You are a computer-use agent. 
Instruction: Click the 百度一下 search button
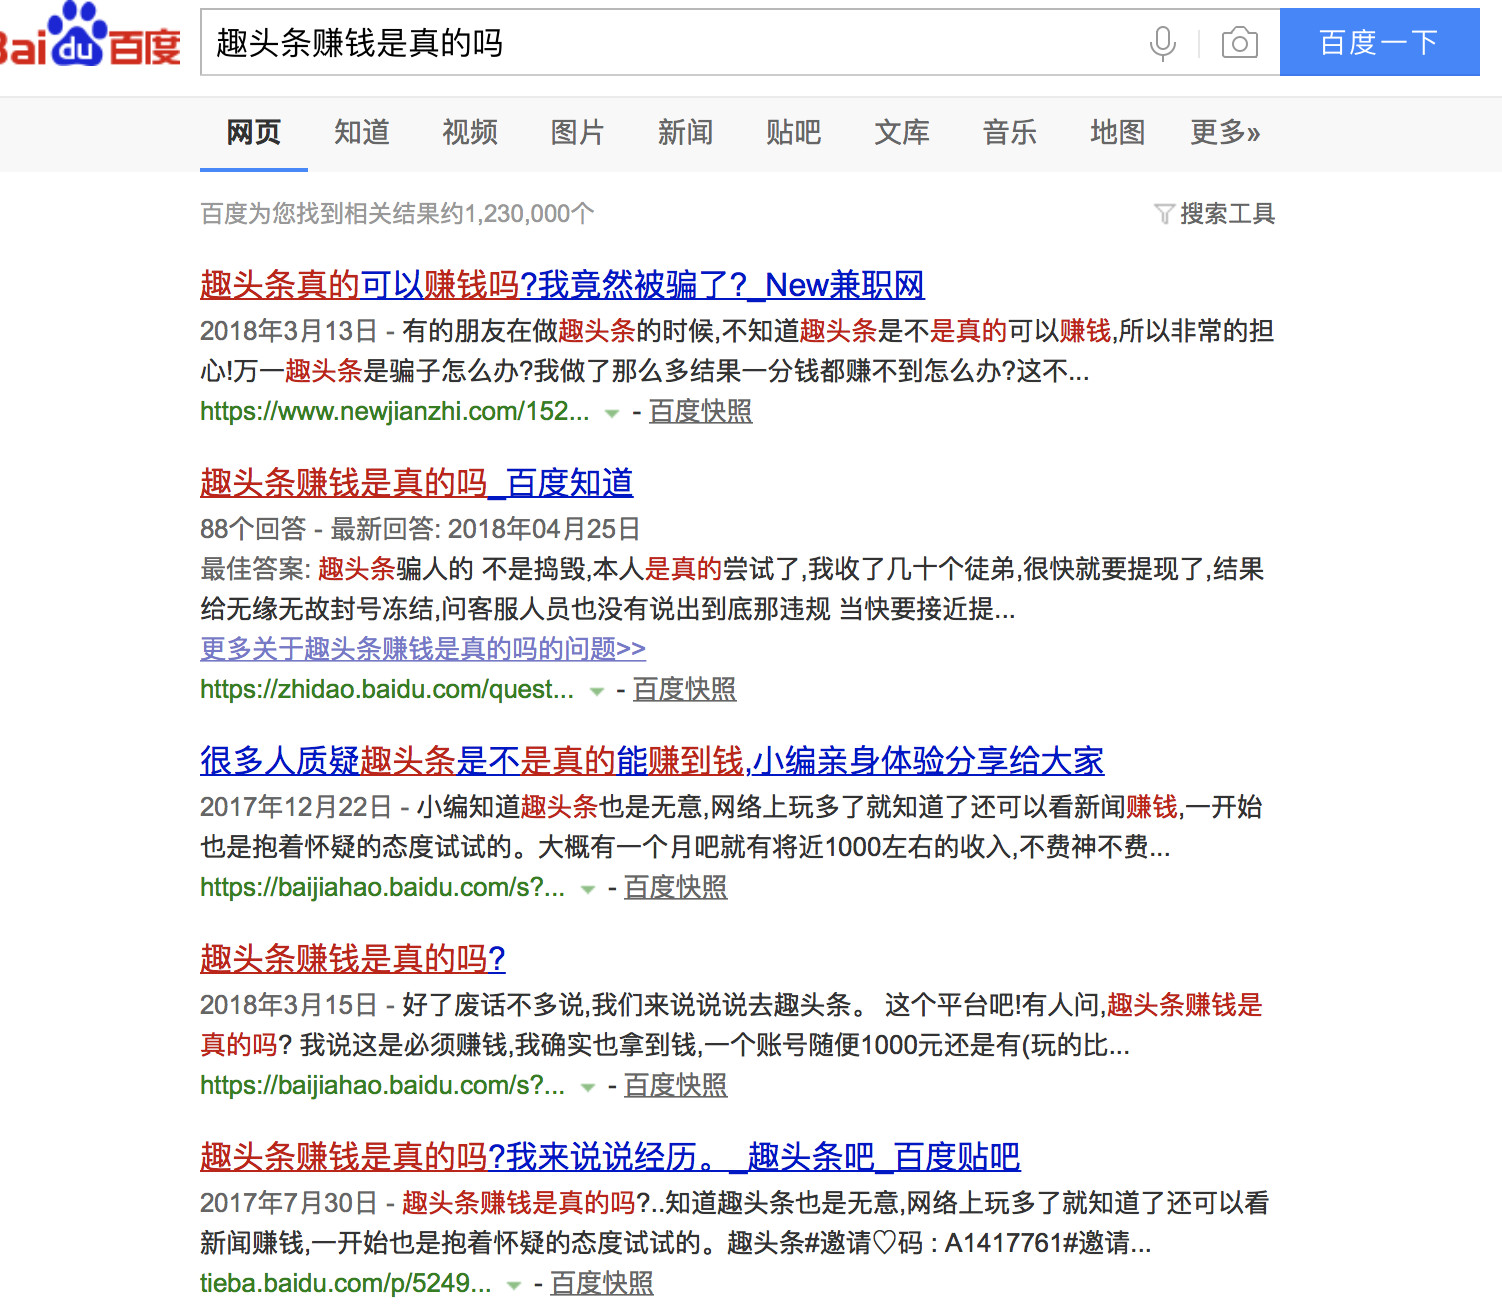point(1379,42)
